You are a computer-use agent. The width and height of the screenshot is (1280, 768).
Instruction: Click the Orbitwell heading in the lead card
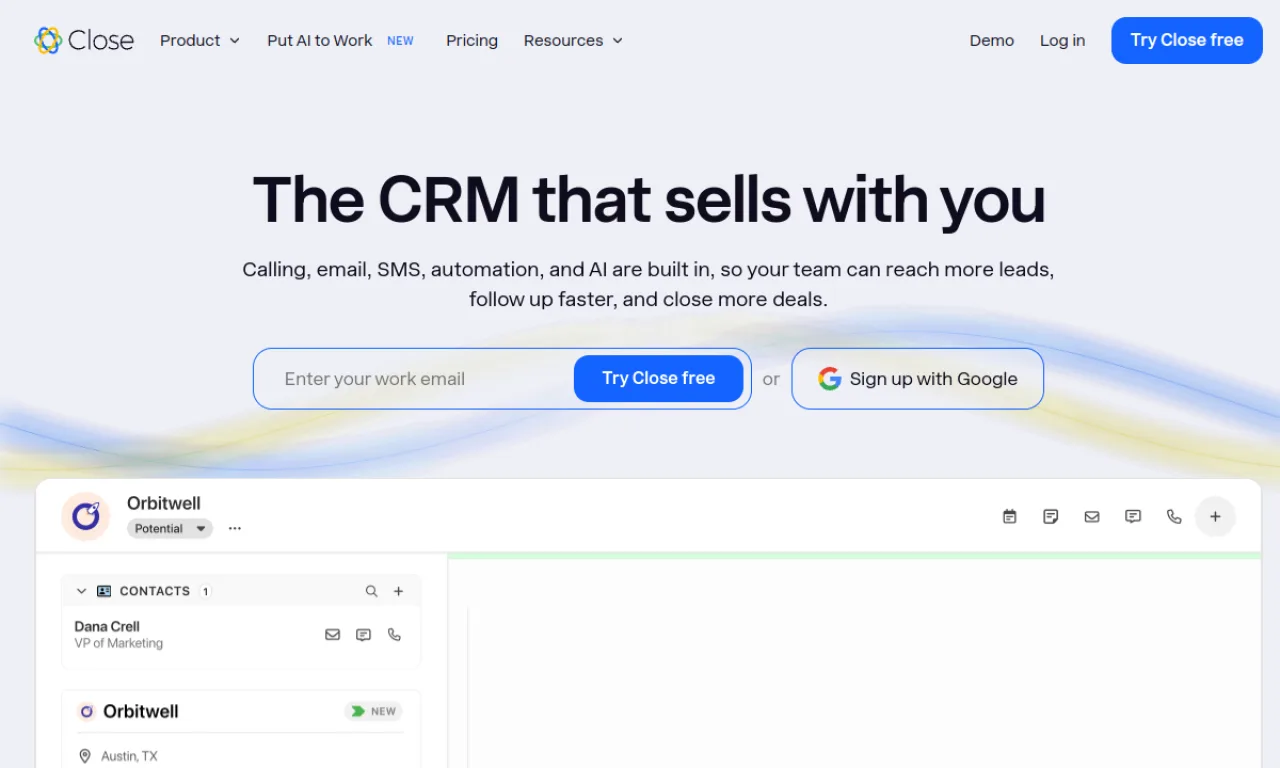(141, 711)
